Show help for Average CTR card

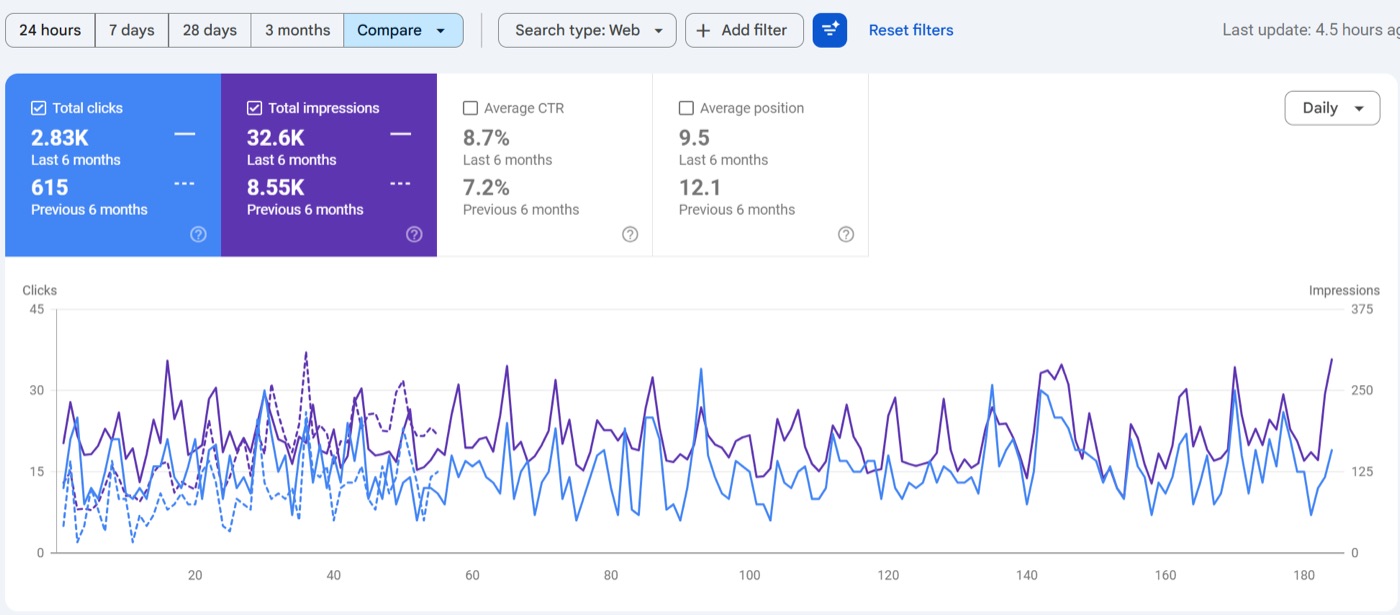(630, 234)
